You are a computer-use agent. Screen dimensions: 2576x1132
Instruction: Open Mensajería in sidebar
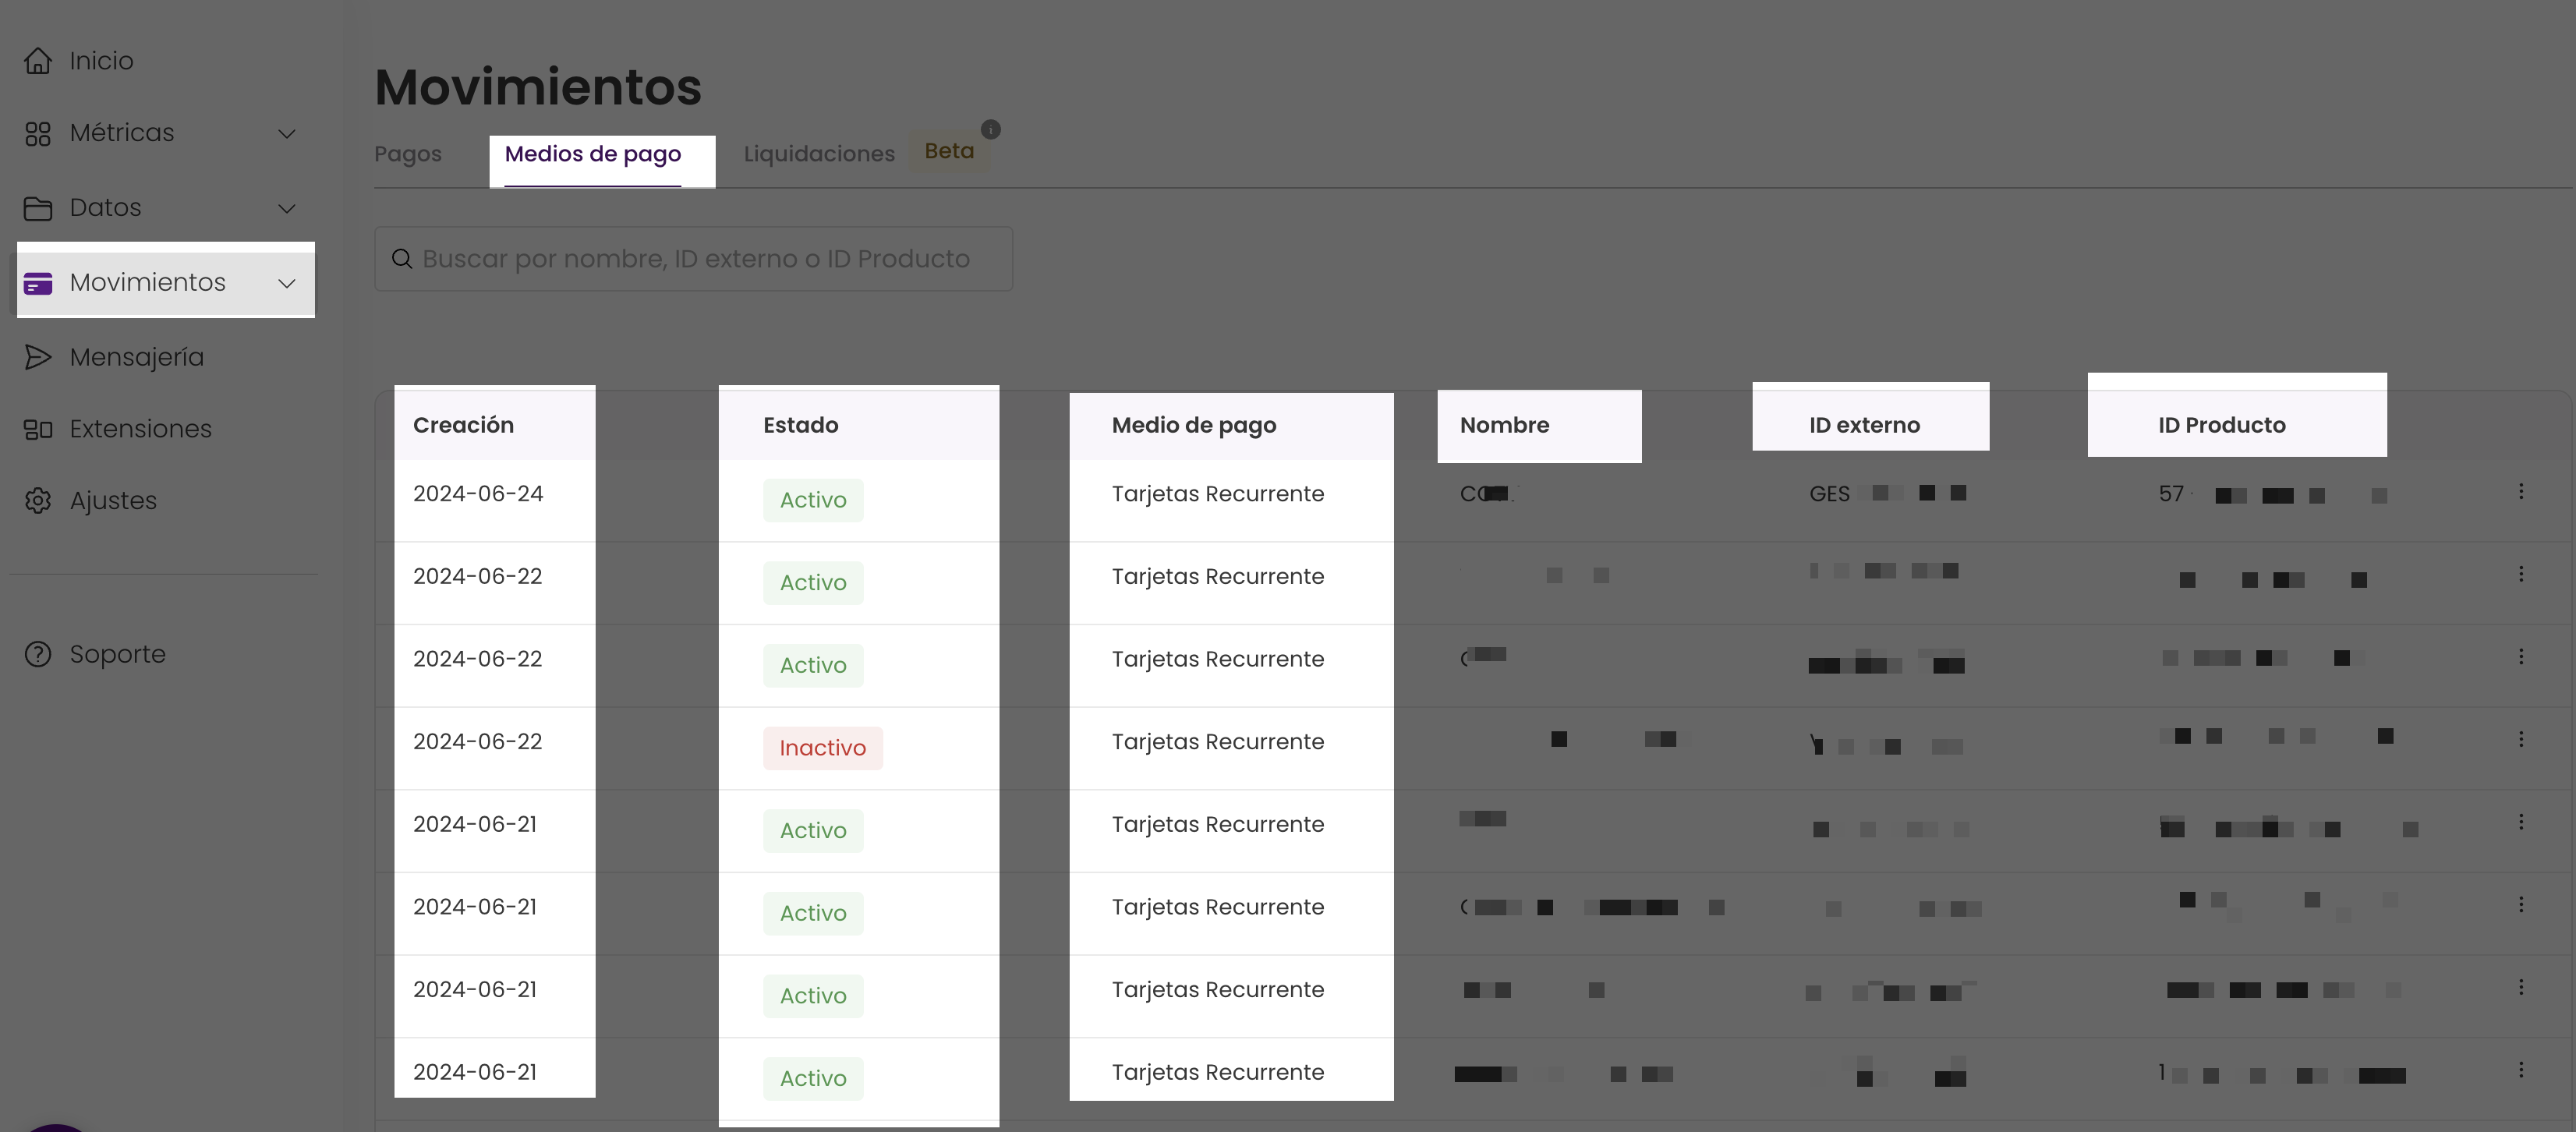point(137,357)
